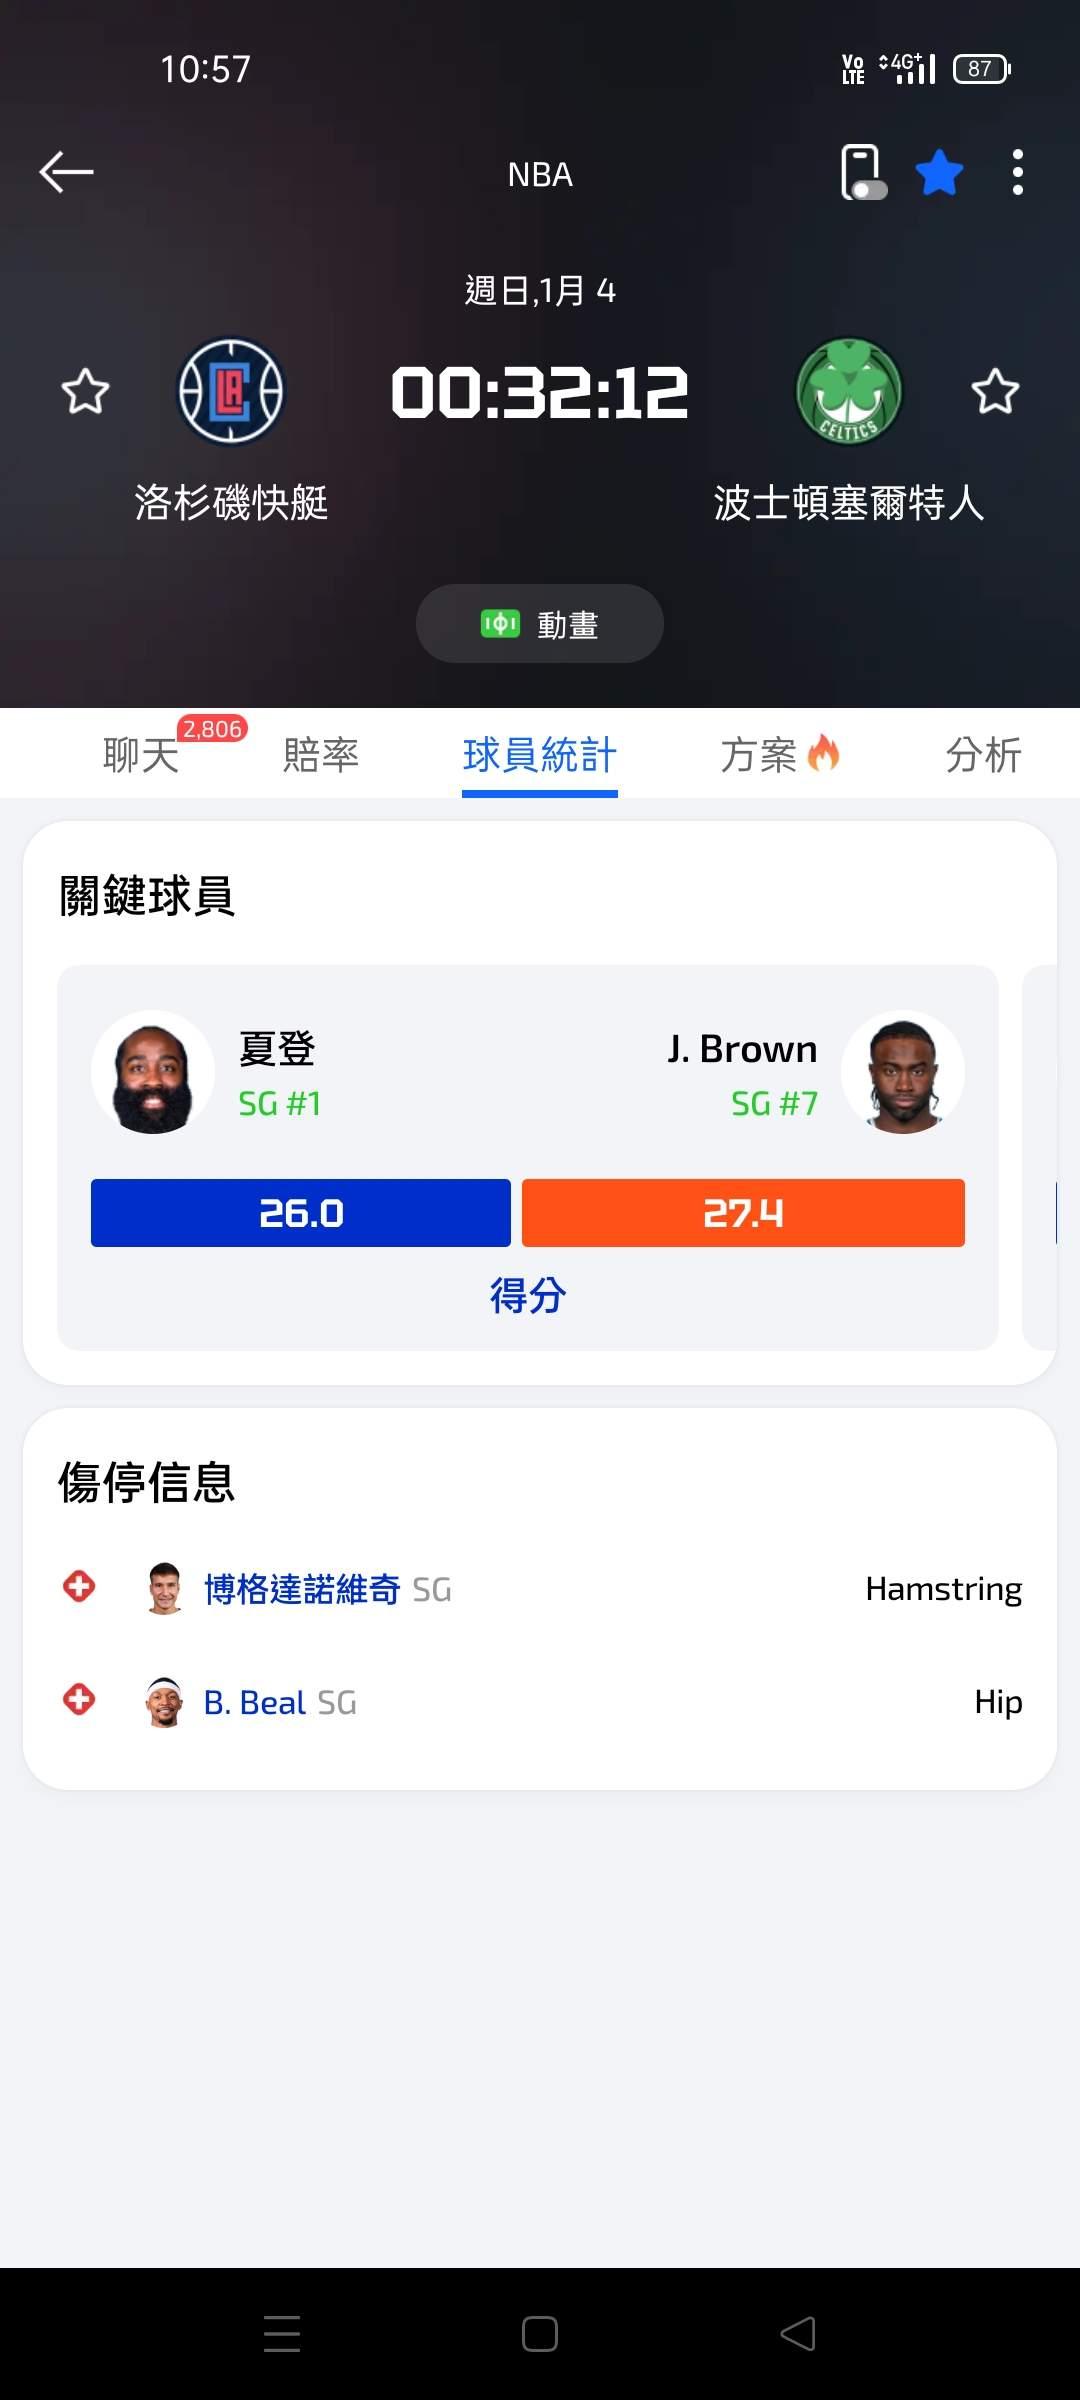1080x2400 pixels.
Task: Open injured player B. Beal link
Action: [x=255, y=1702]
